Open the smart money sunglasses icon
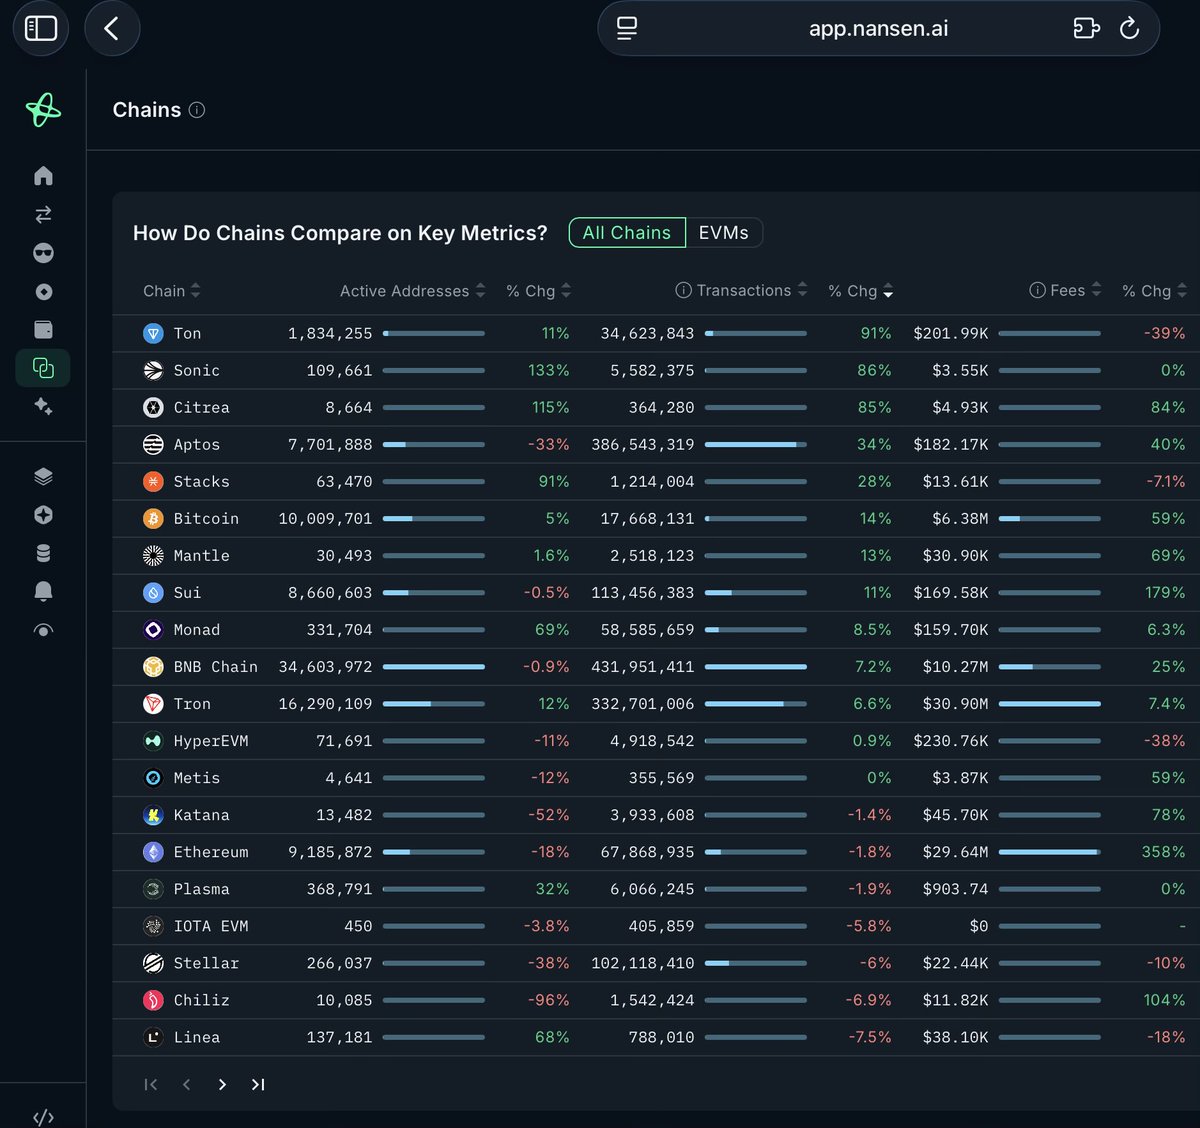 click(43, 253)
